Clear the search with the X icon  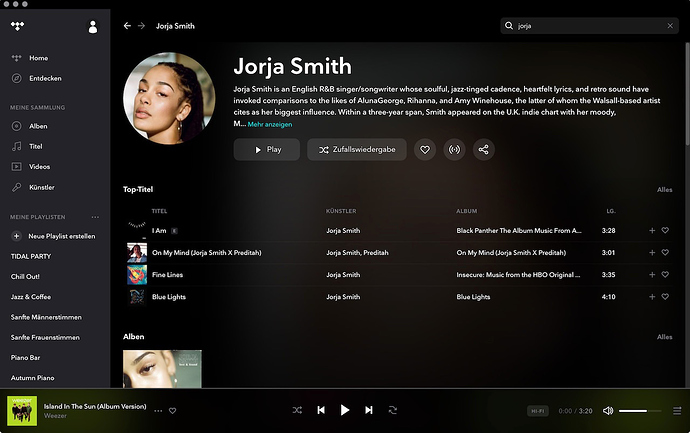670,26
